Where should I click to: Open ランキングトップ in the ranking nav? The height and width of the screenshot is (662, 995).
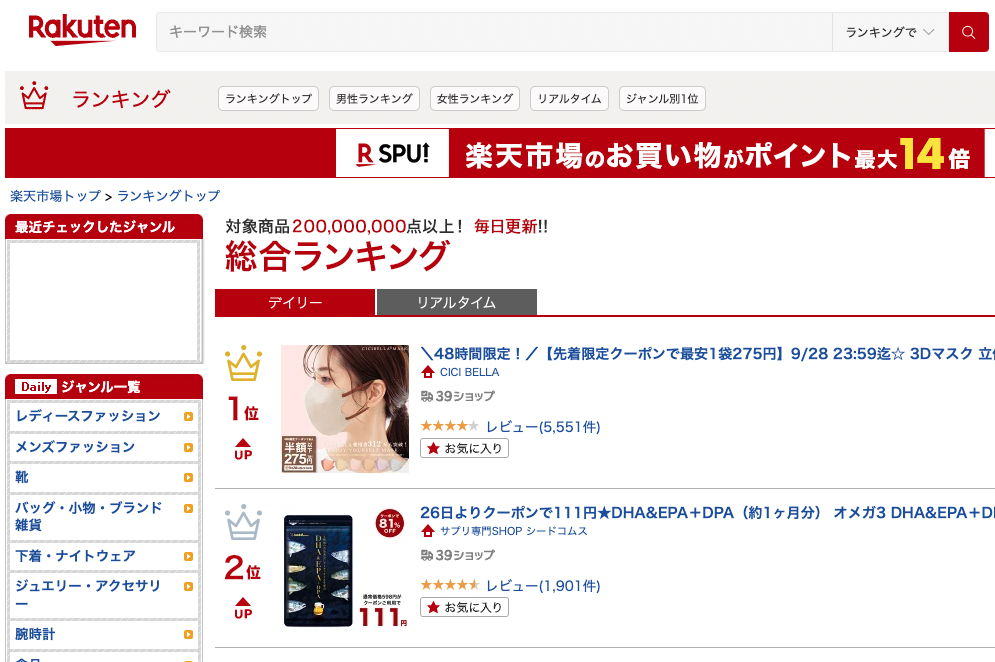coord(268,98)
